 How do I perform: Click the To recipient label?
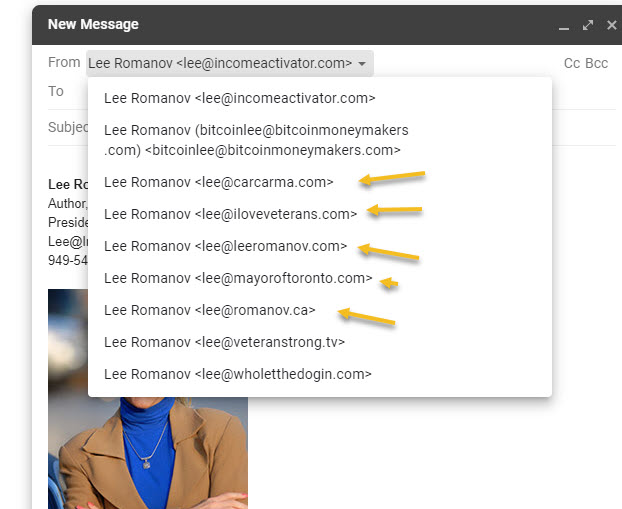click(56, 91)
